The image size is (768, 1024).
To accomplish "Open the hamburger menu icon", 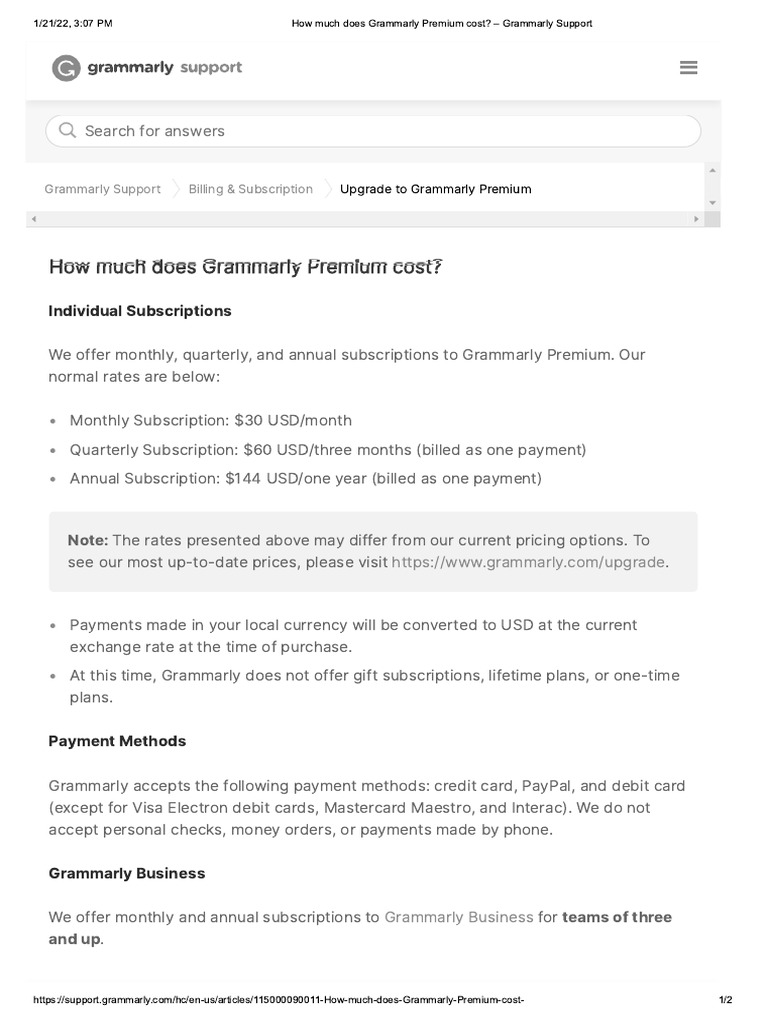I will click(x=688, y=68).
